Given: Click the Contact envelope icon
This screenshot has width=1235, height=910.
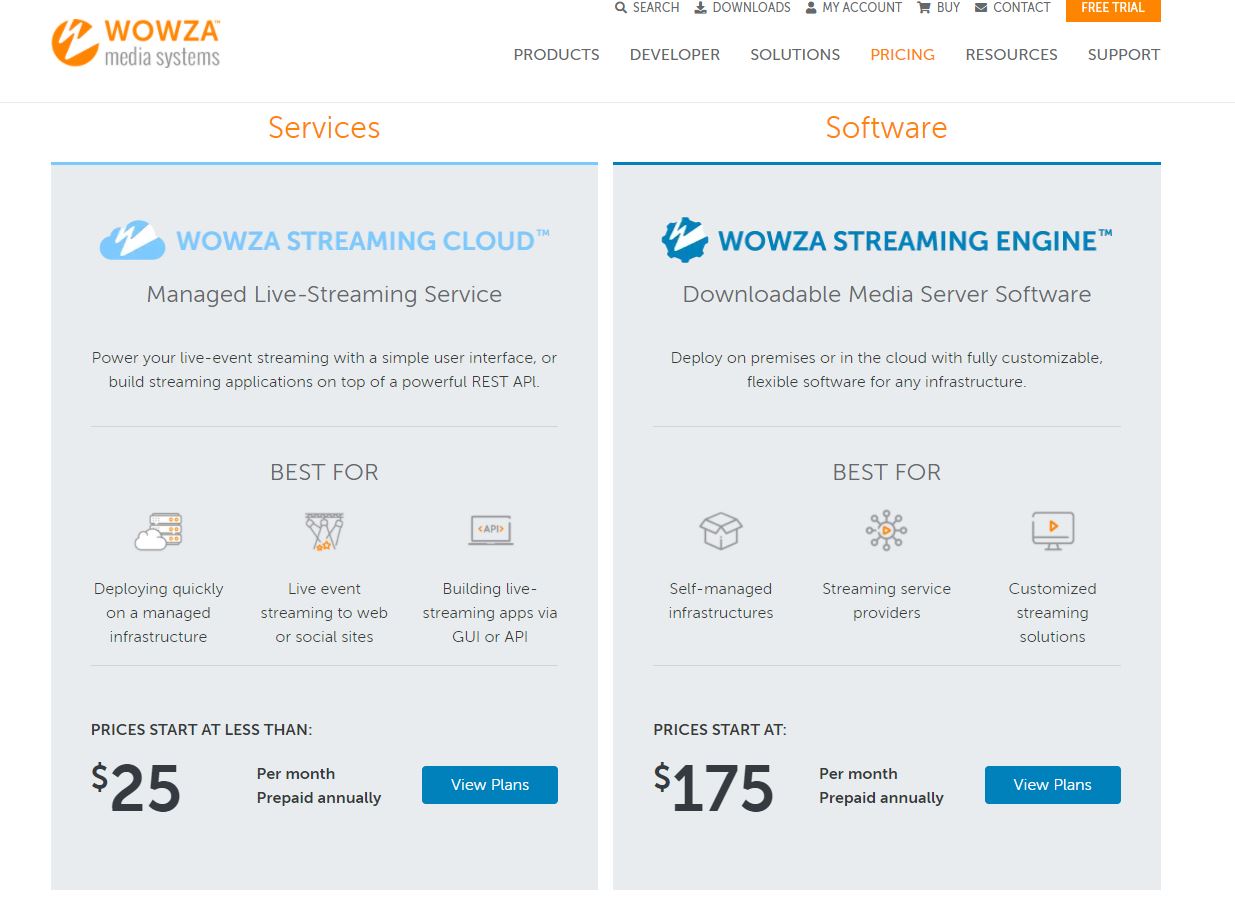Looking at the screenshot, I should pyautogui.click(x=981, y=8).
